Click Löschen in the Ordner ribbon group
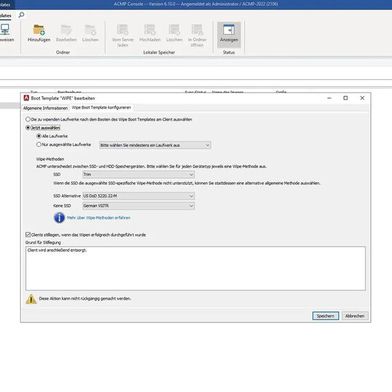 (x=90, y=33)
